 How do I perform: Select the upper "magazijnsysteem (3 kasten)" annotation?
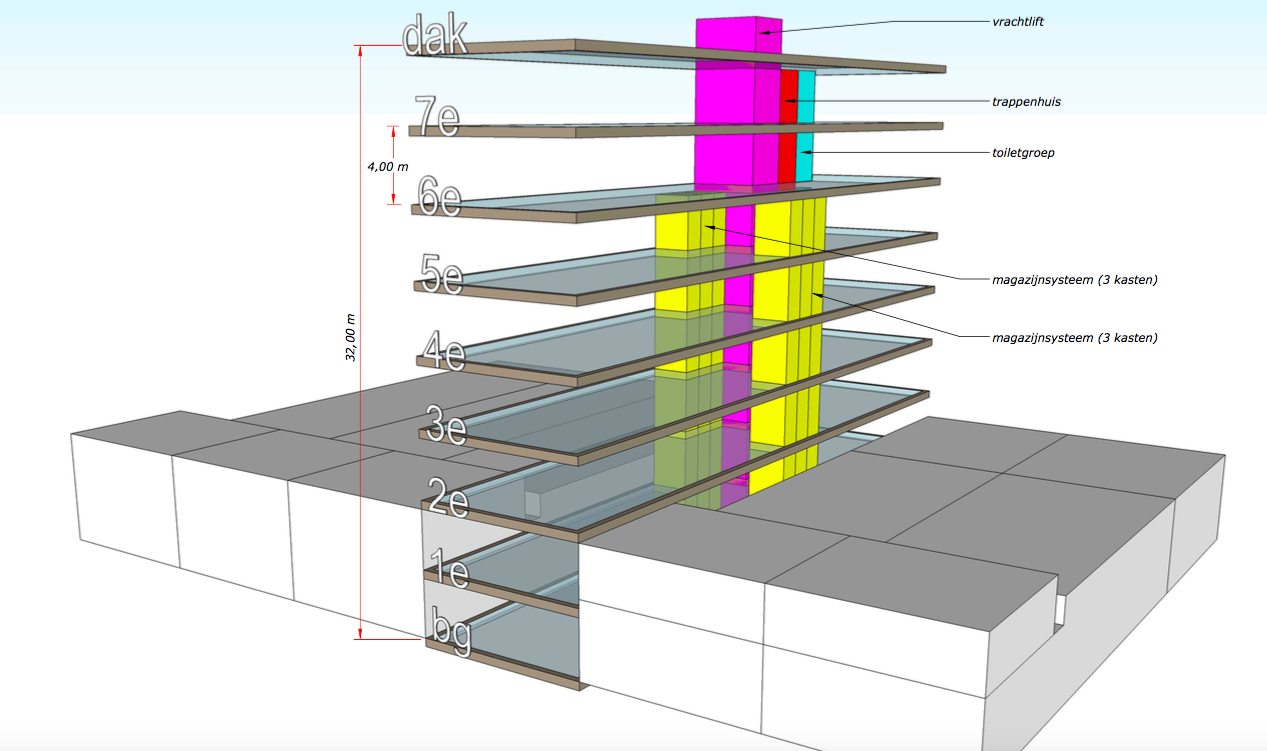click(1074, 280)
